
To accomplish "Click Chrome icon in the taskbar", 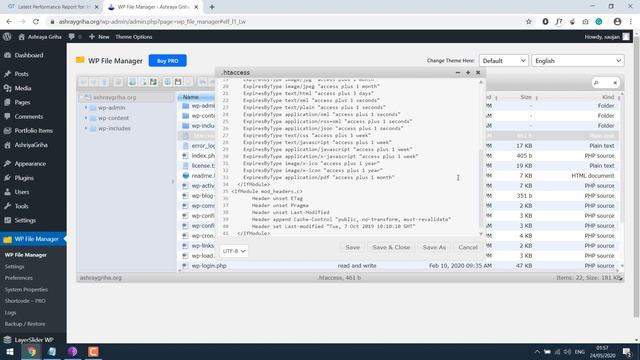I will tap(31, 351).
